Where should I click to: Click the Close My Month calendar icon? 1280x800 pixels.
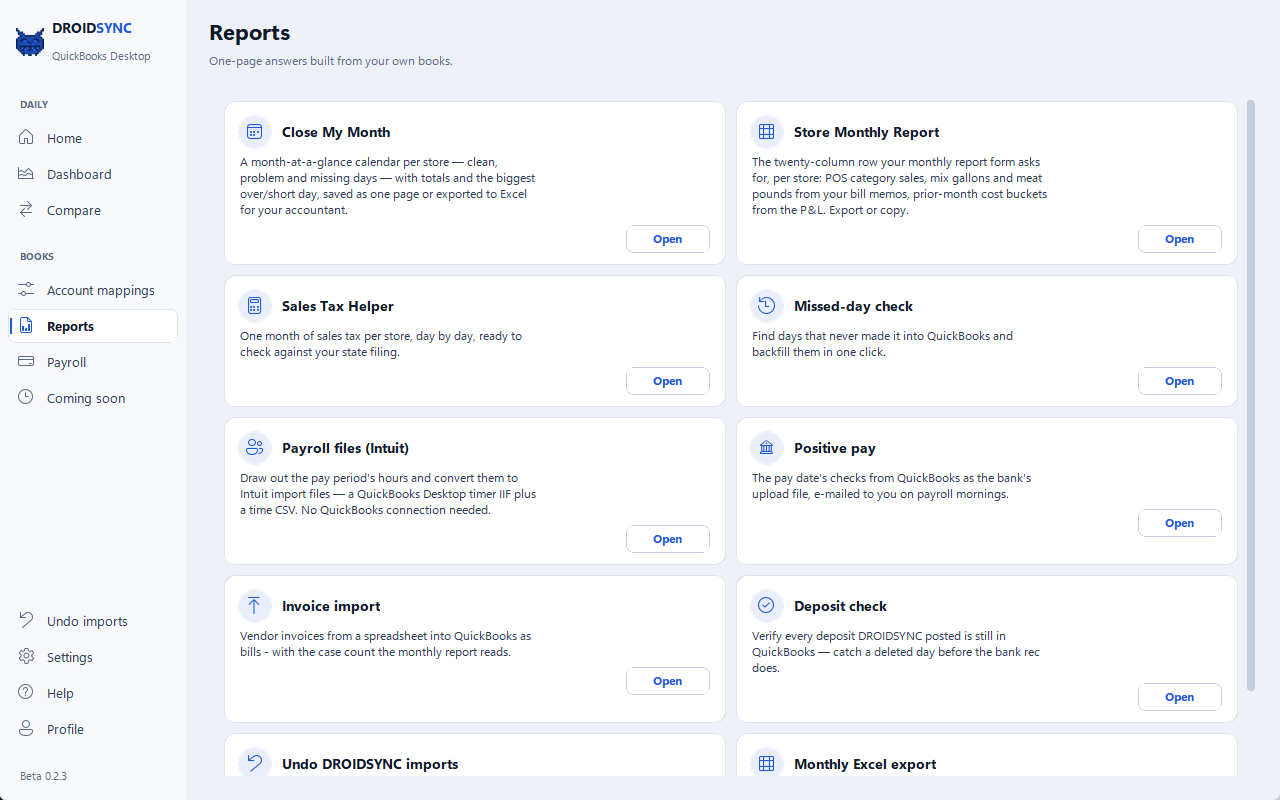[x=255, y=132]
